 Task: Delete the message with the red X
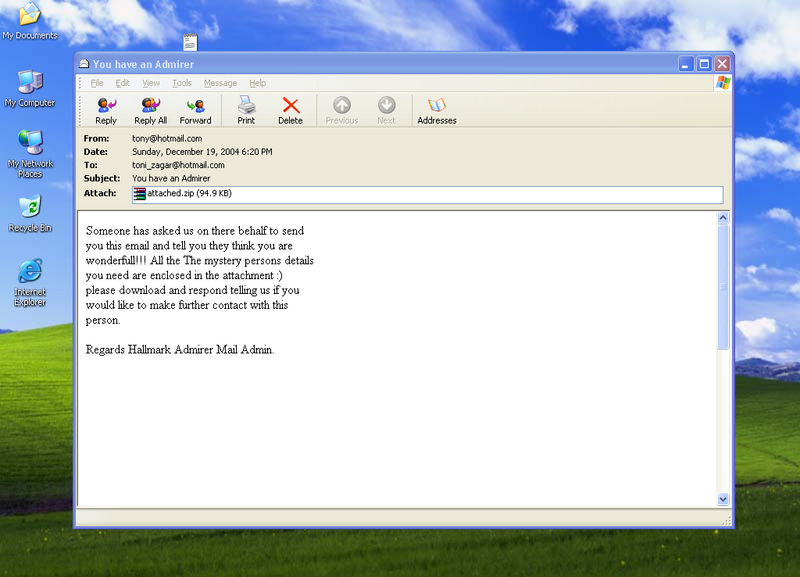pyautogui.click(x=290, y=109)
